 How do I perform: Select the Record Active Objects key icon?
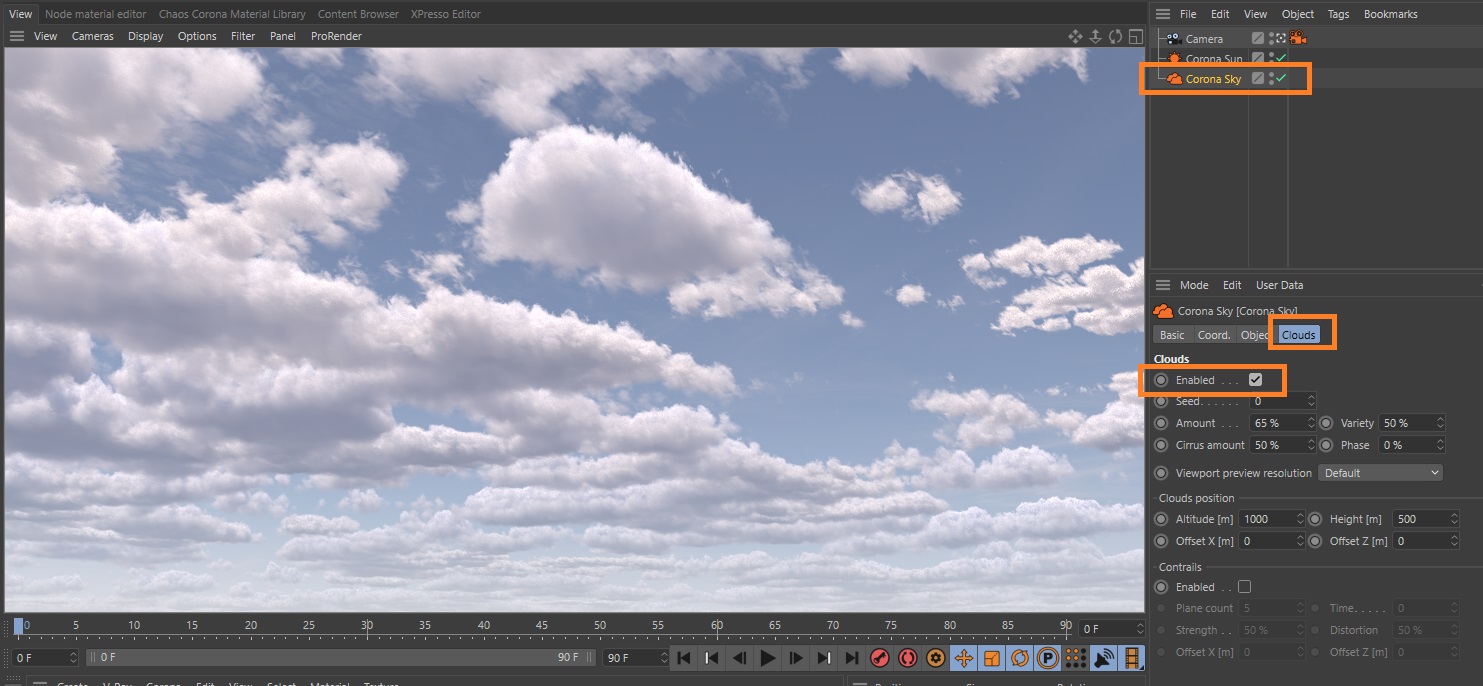pos(880,658)
